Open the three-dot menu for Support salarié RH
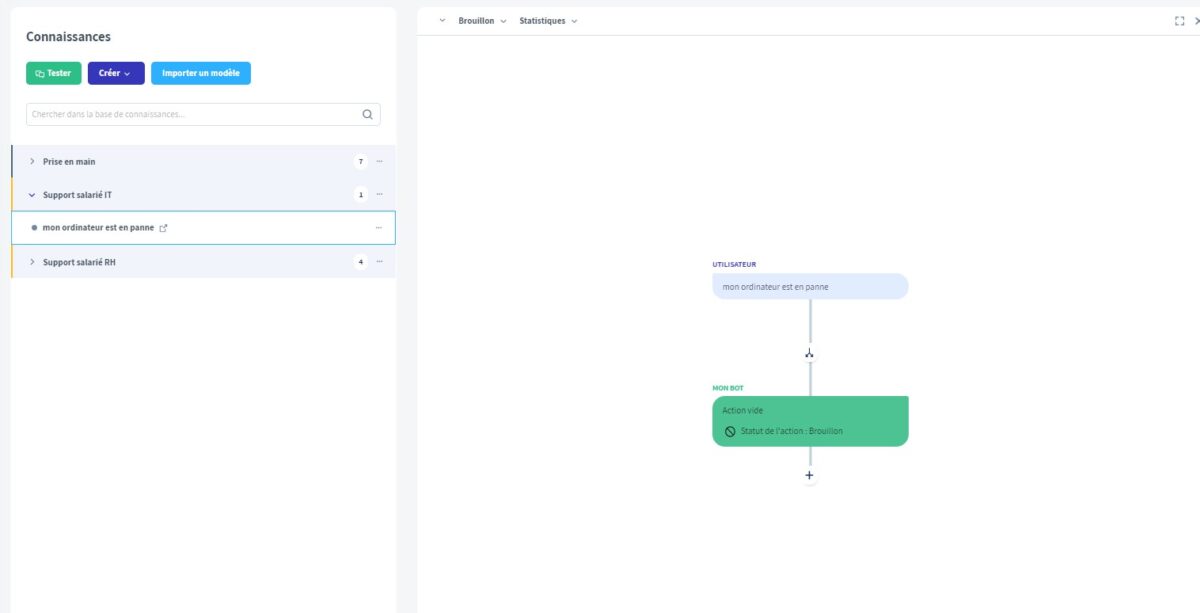 click(x=379, y=261)
